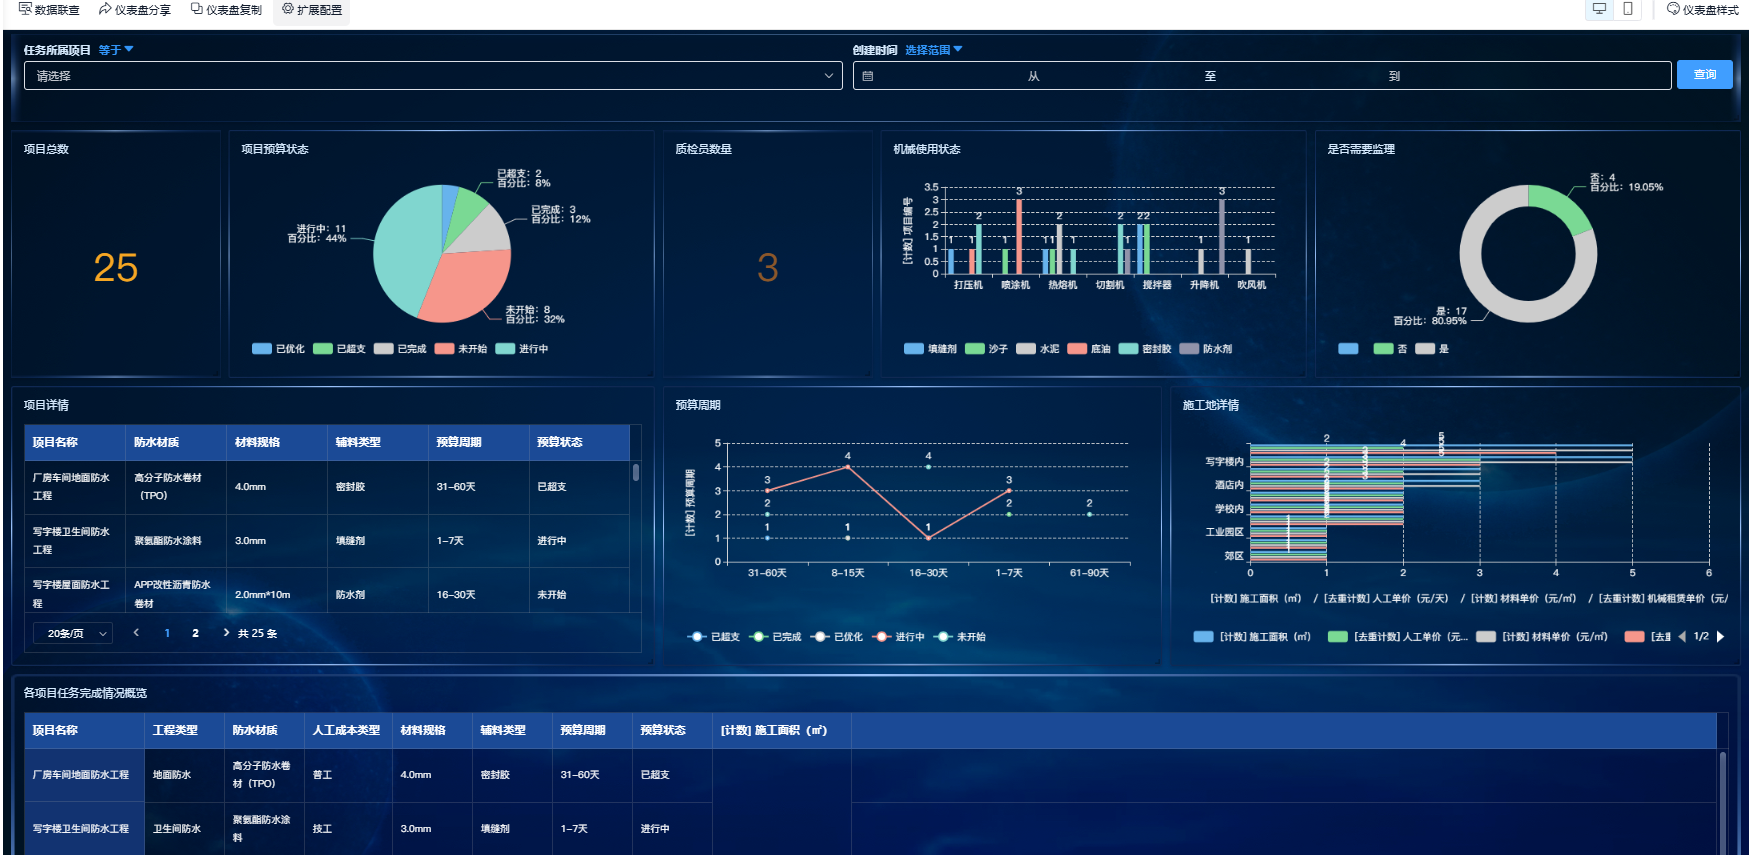Viewport: 1749px width, 855px height.
Task: Click next page arrow in 项目详情 pagination
Action: 226,633
